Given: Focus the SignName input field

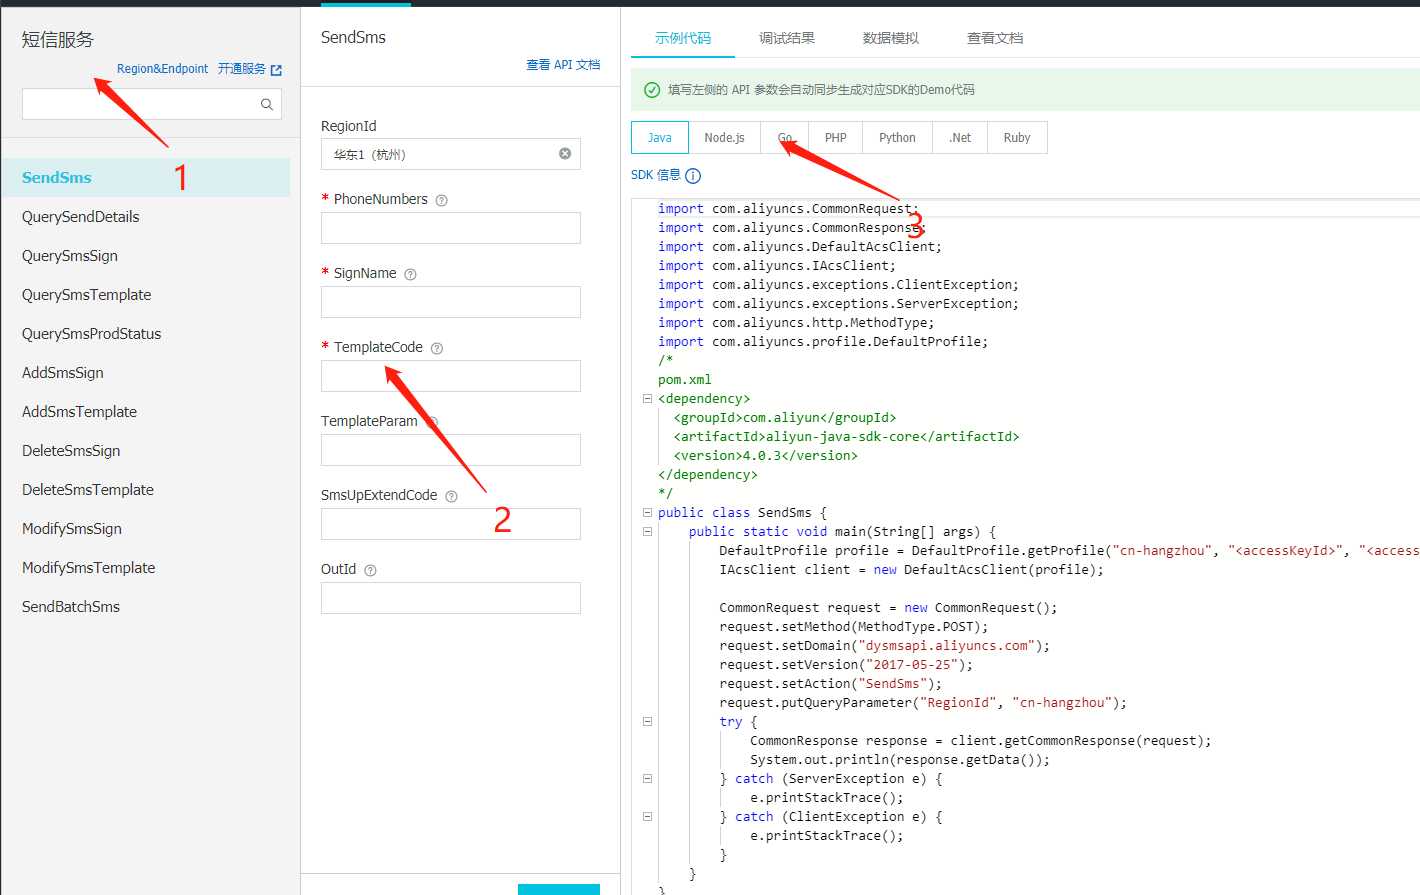Looking at the screenshot, I should 451,302.
